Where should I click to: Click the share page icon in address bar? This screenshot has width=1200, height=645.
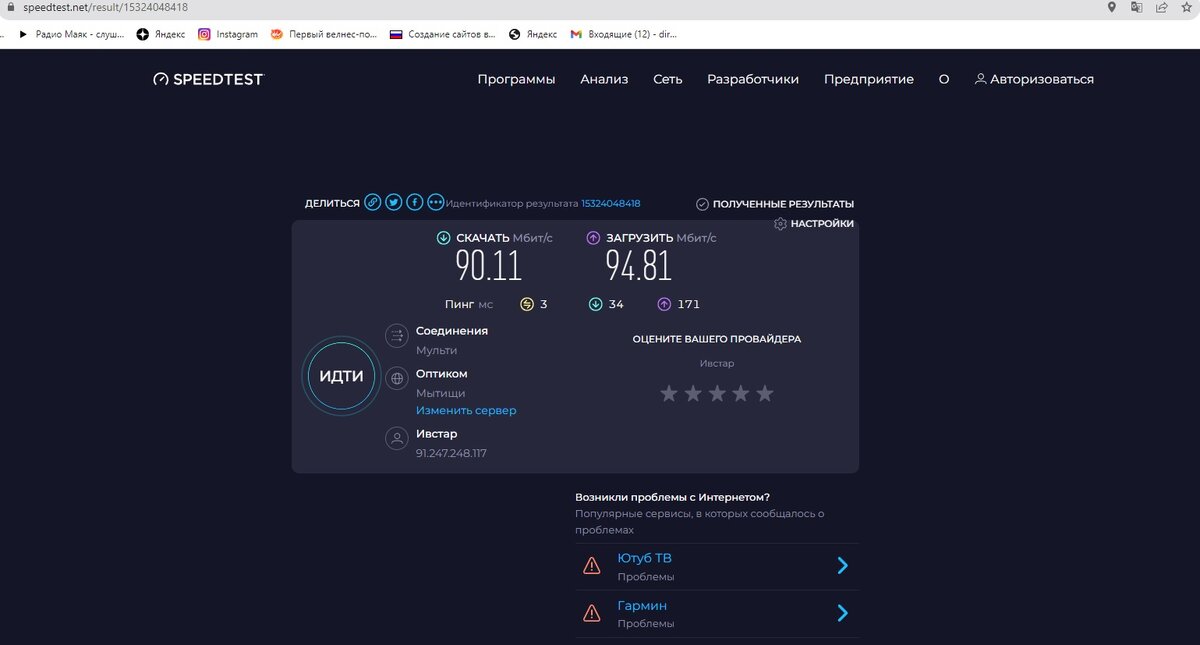pos(1161,7)
